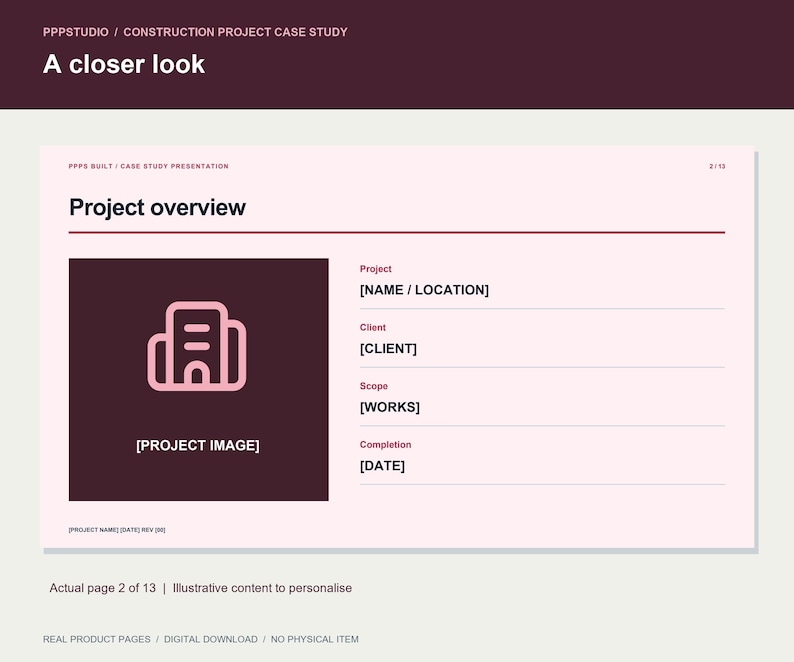The width and height of the screenshot is (794, 662).
Task: Click 'NO PHYSICAL ITEM' footer text
Action: [x=314, y=639]
